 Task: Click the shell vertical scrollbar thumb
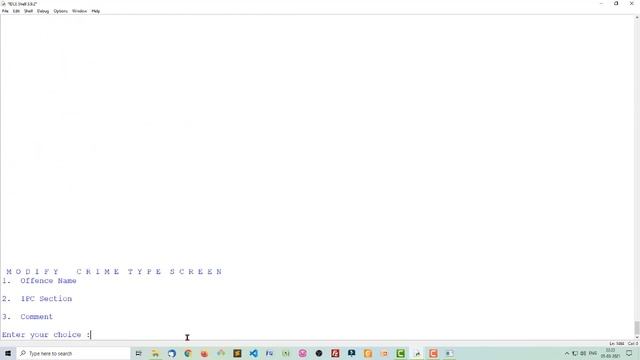coord(637,327)
